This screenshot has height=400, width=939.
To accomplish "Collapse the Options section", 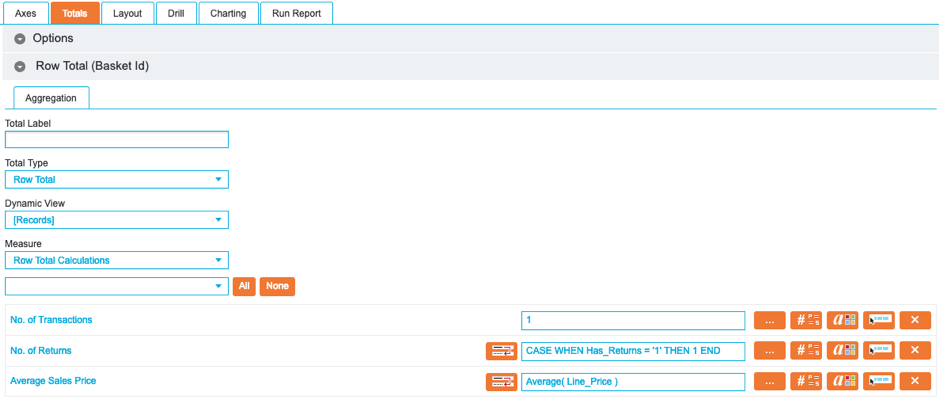I will [20, 39].
